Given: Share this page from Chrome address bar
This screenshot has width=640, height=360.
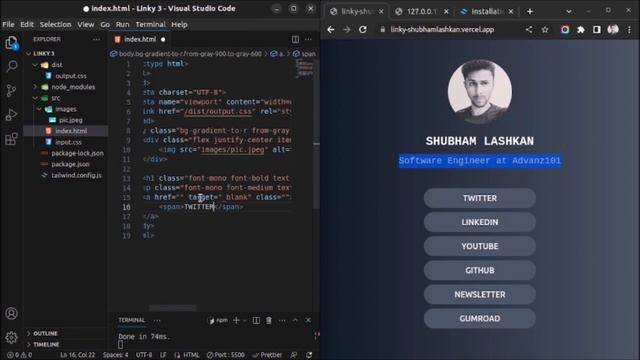Looking at the screenshot, I should (529, 29).
